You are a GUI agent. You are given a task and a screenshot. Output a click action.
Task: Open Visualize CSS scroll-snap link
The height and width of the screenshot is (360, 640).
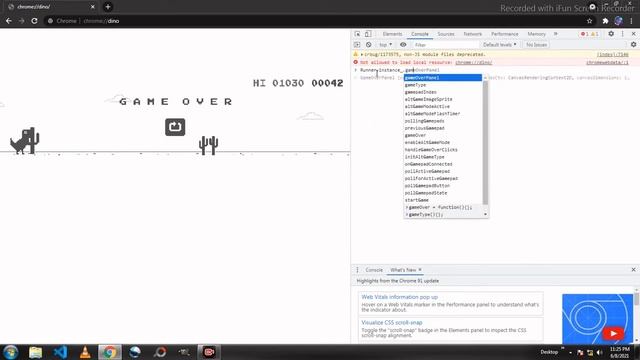coord(392,322)
